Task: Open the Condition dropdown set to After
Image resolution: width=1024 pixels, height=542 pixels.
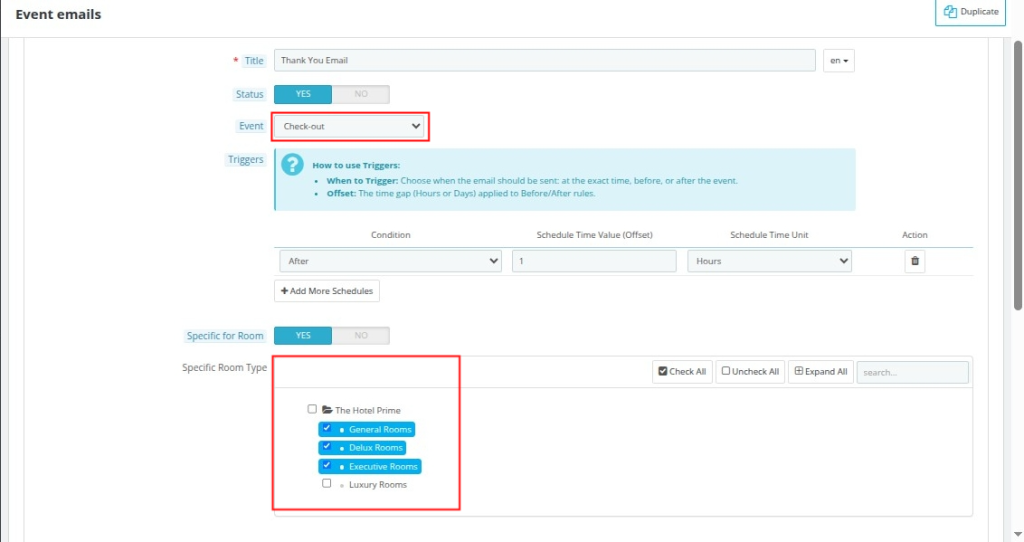Action: click(388, 261)
